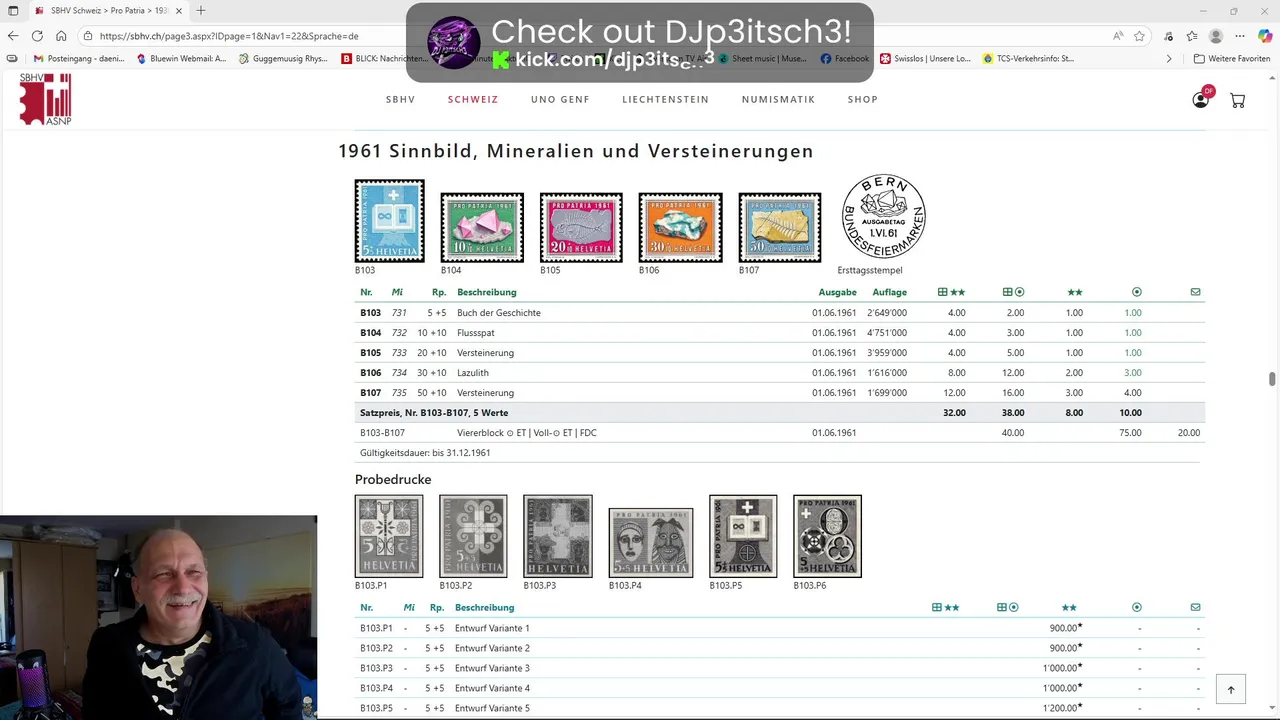Image resolution: width=1280 pixels, height=720 pixels.
Task: Click the green 3.00 price for B106
Action: (x=1132, y=373)
